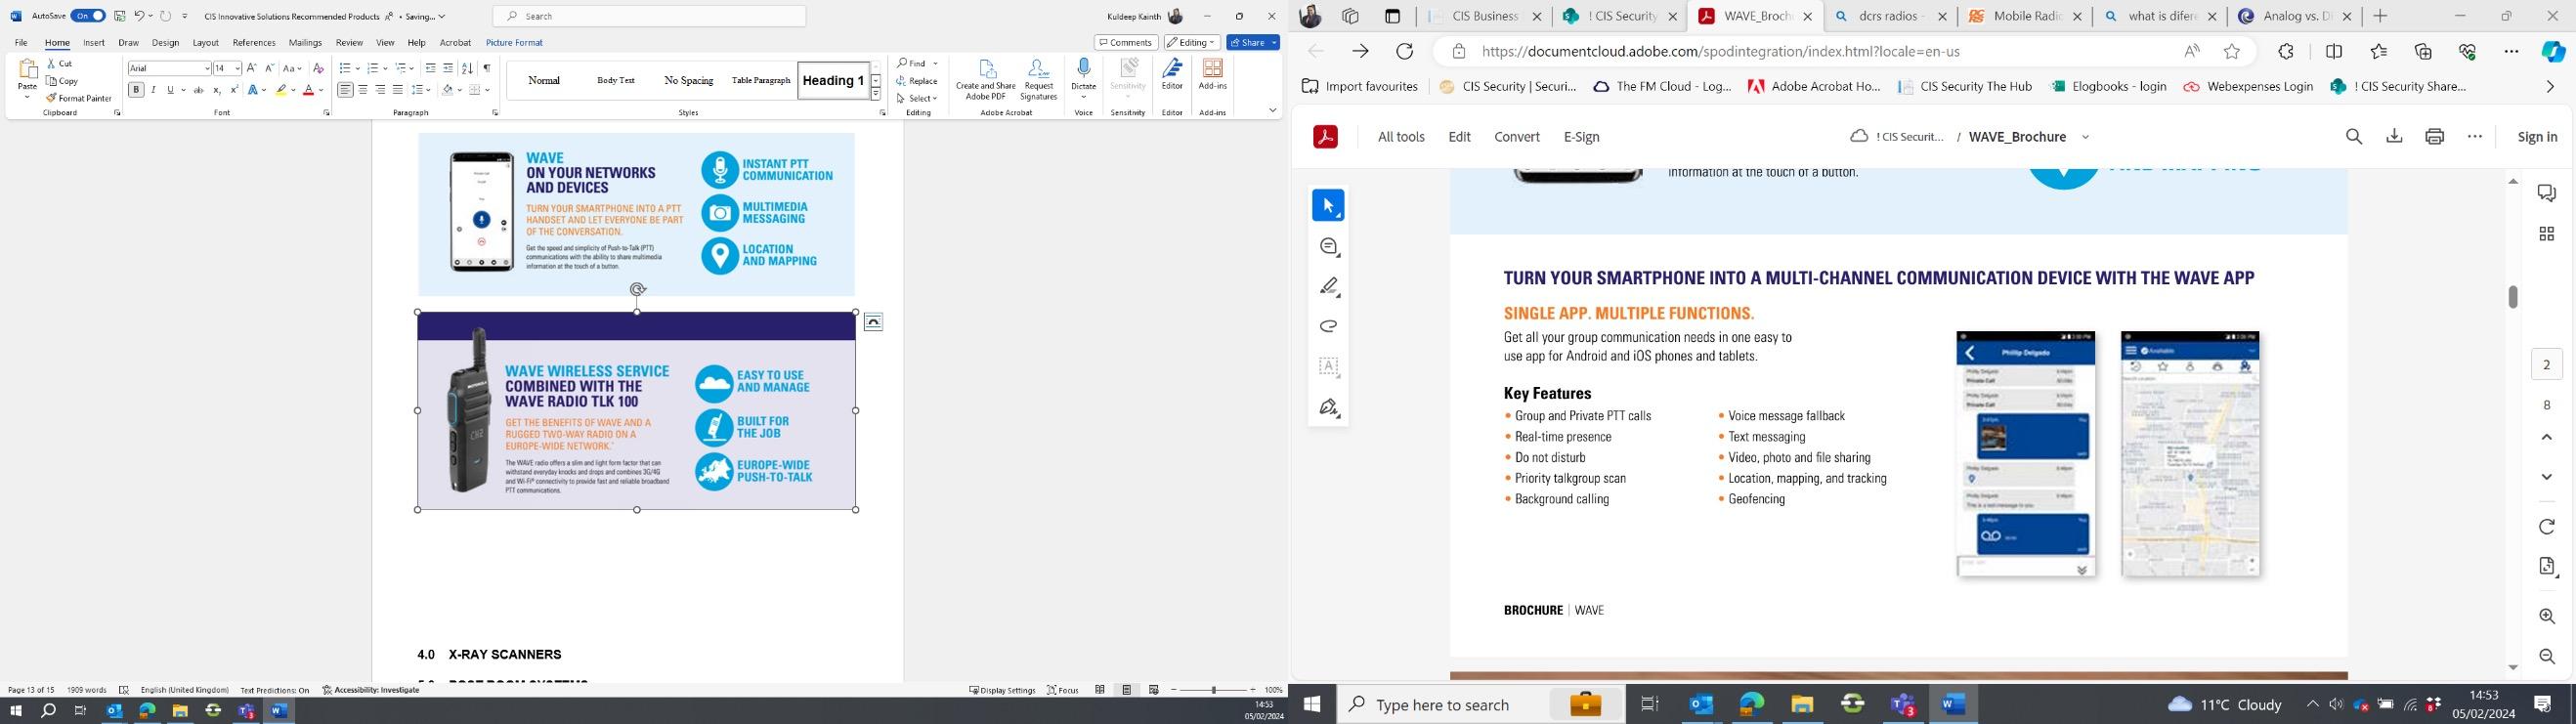Click the Fill and Sign pen tool

(1328, 407)
